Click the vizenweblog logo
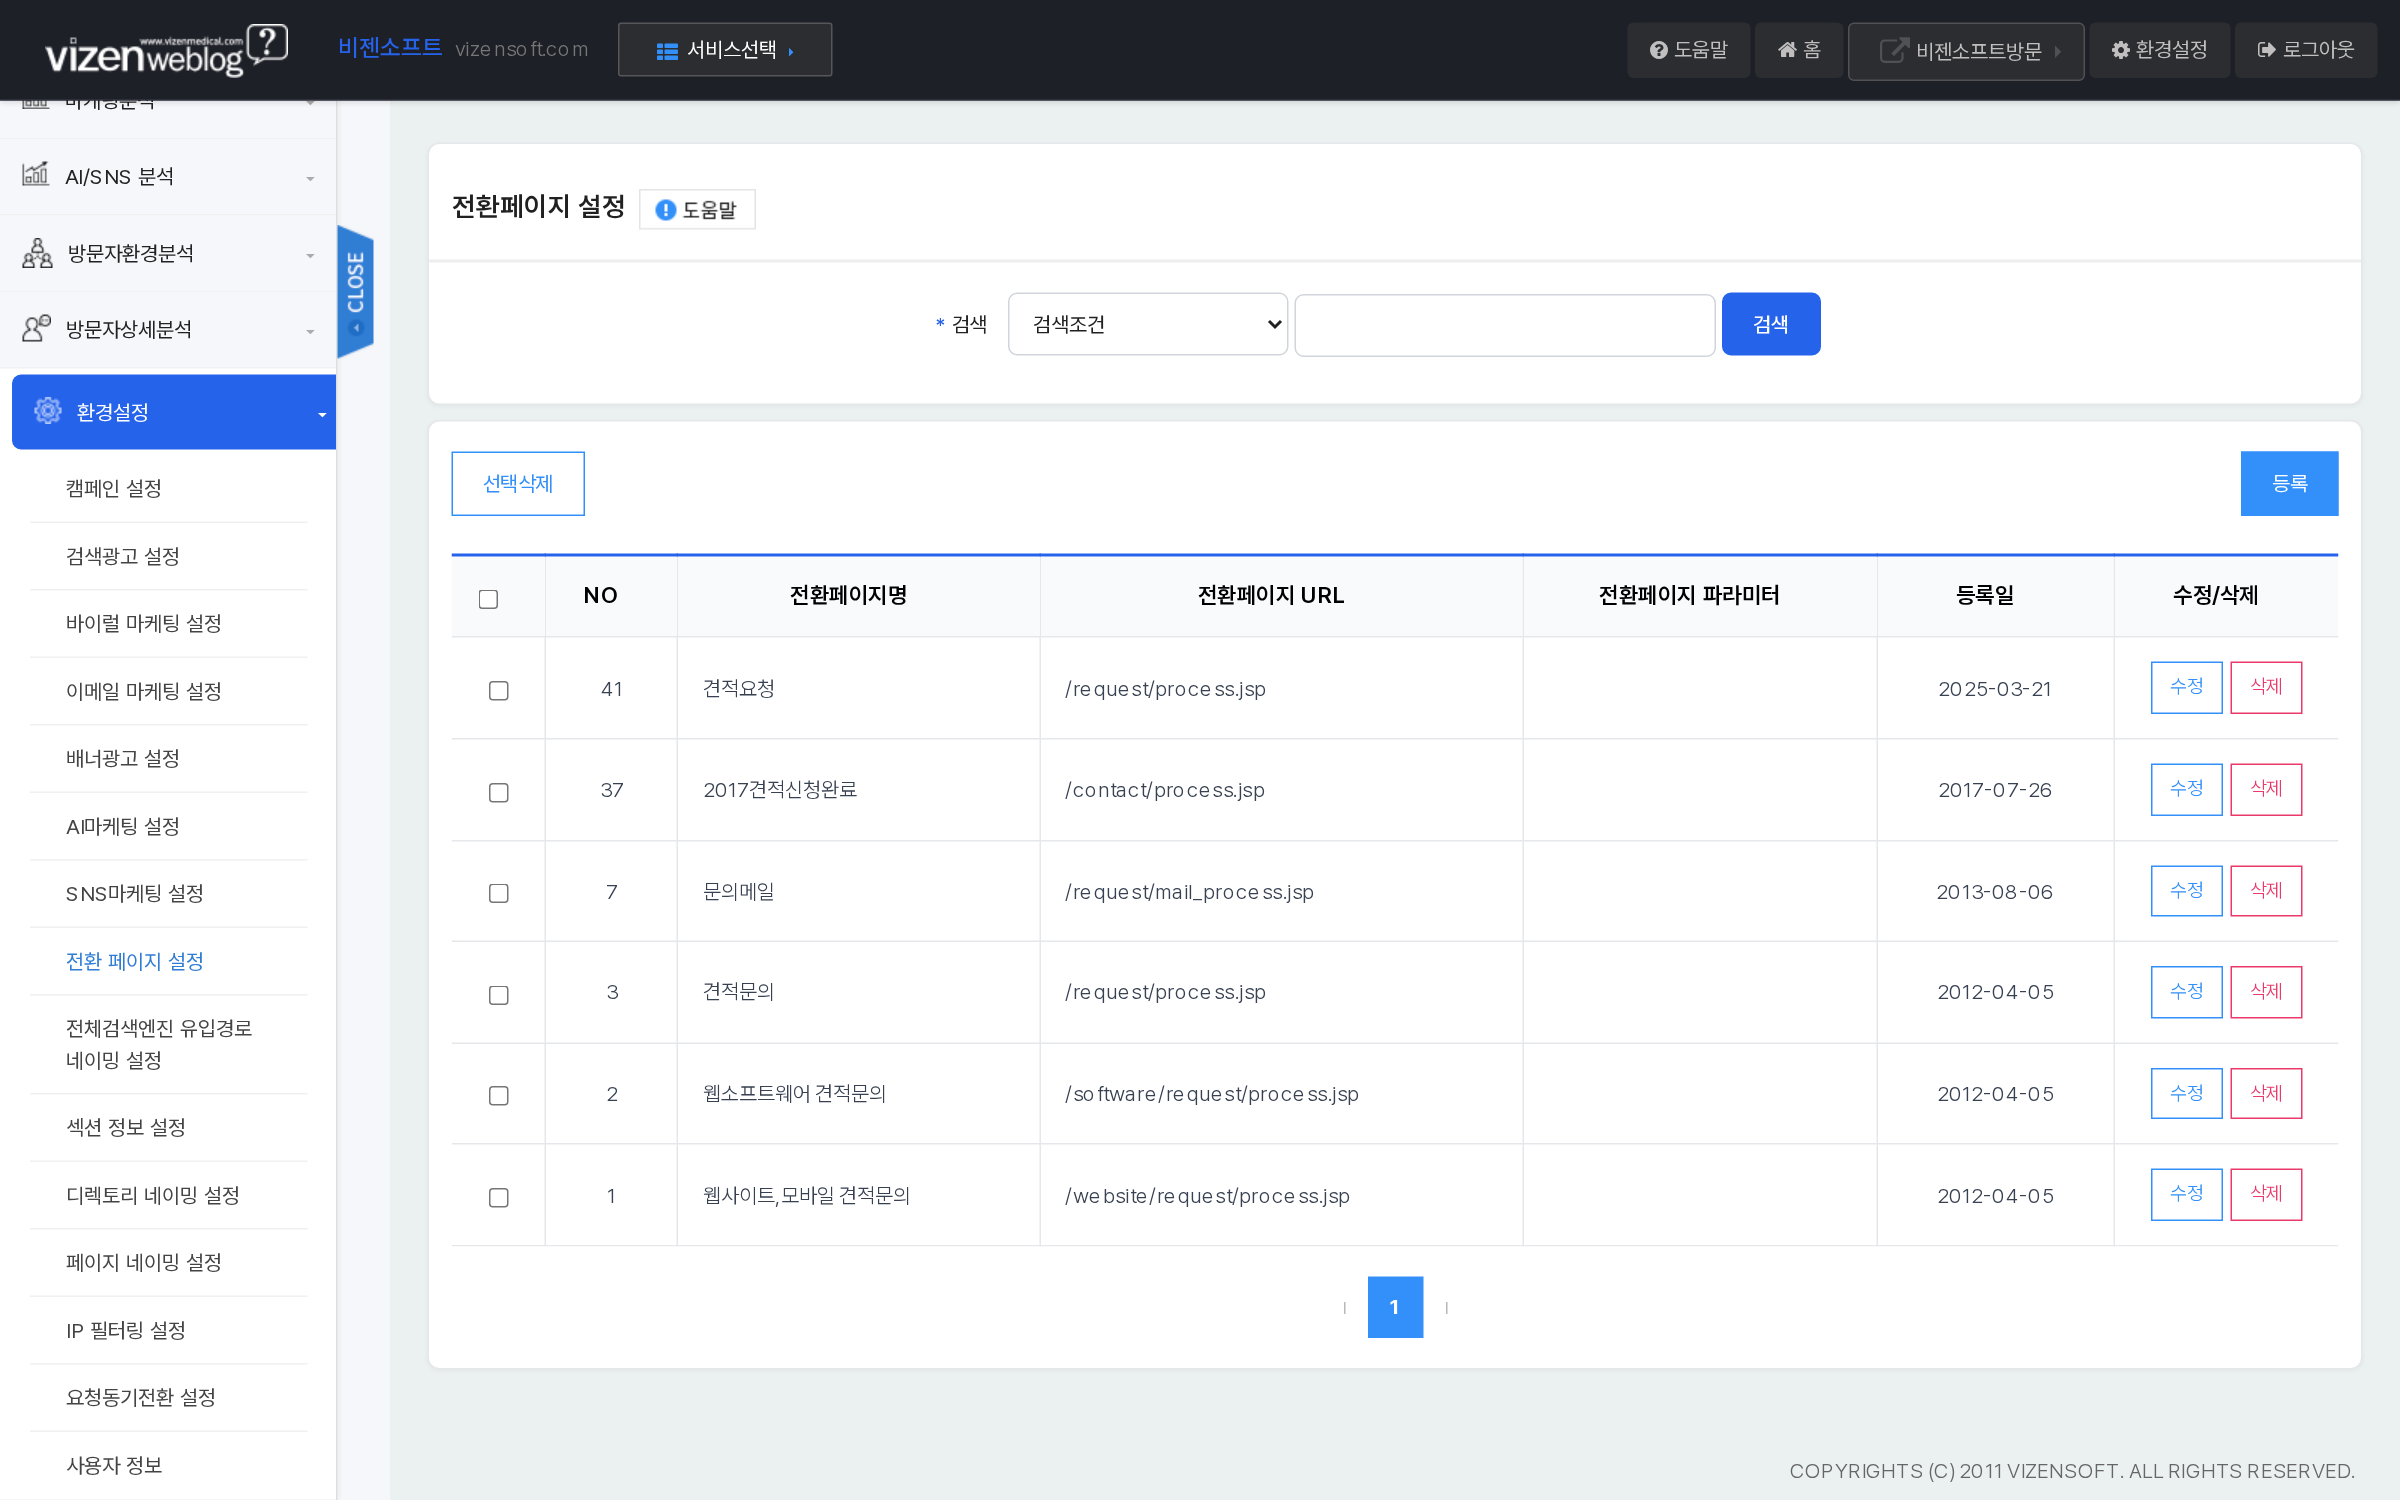The image size is (2400, 1500). coord(166,50)
